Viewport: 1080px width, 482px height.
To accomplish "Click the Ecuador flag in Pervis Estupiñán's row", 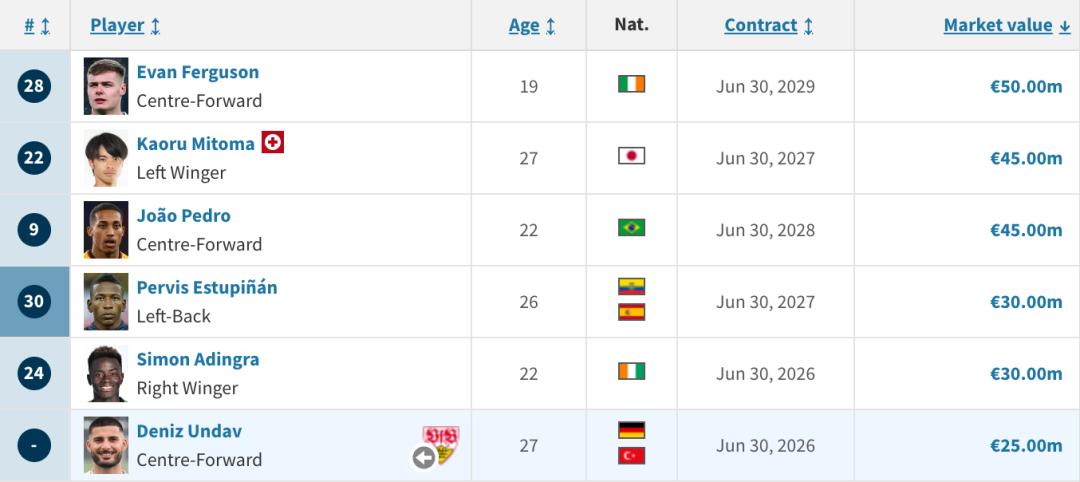I will [x=631, y=287].
